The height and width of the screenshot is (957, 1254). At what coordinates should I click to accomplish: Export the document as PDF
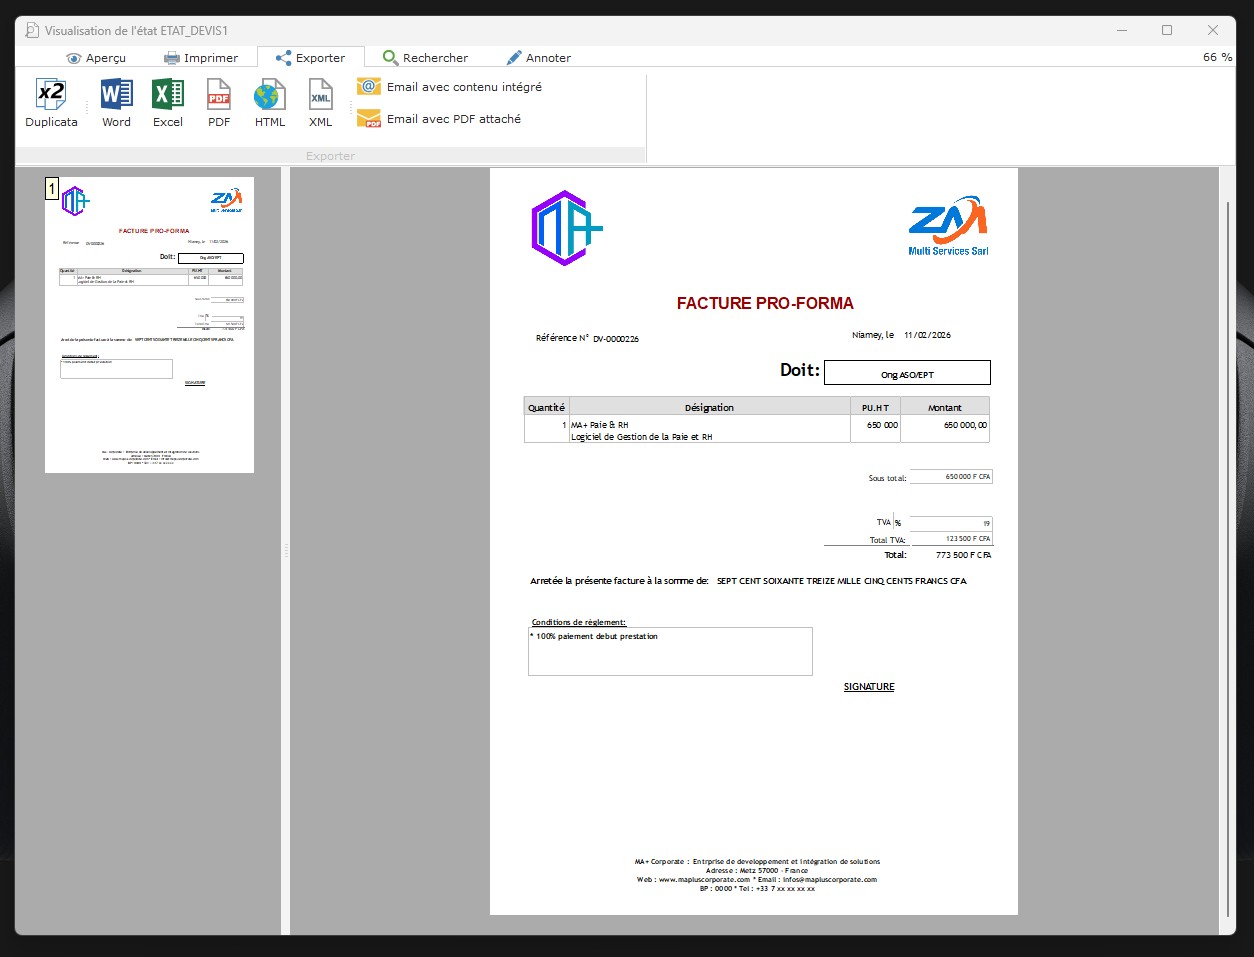tap(219, 96)
